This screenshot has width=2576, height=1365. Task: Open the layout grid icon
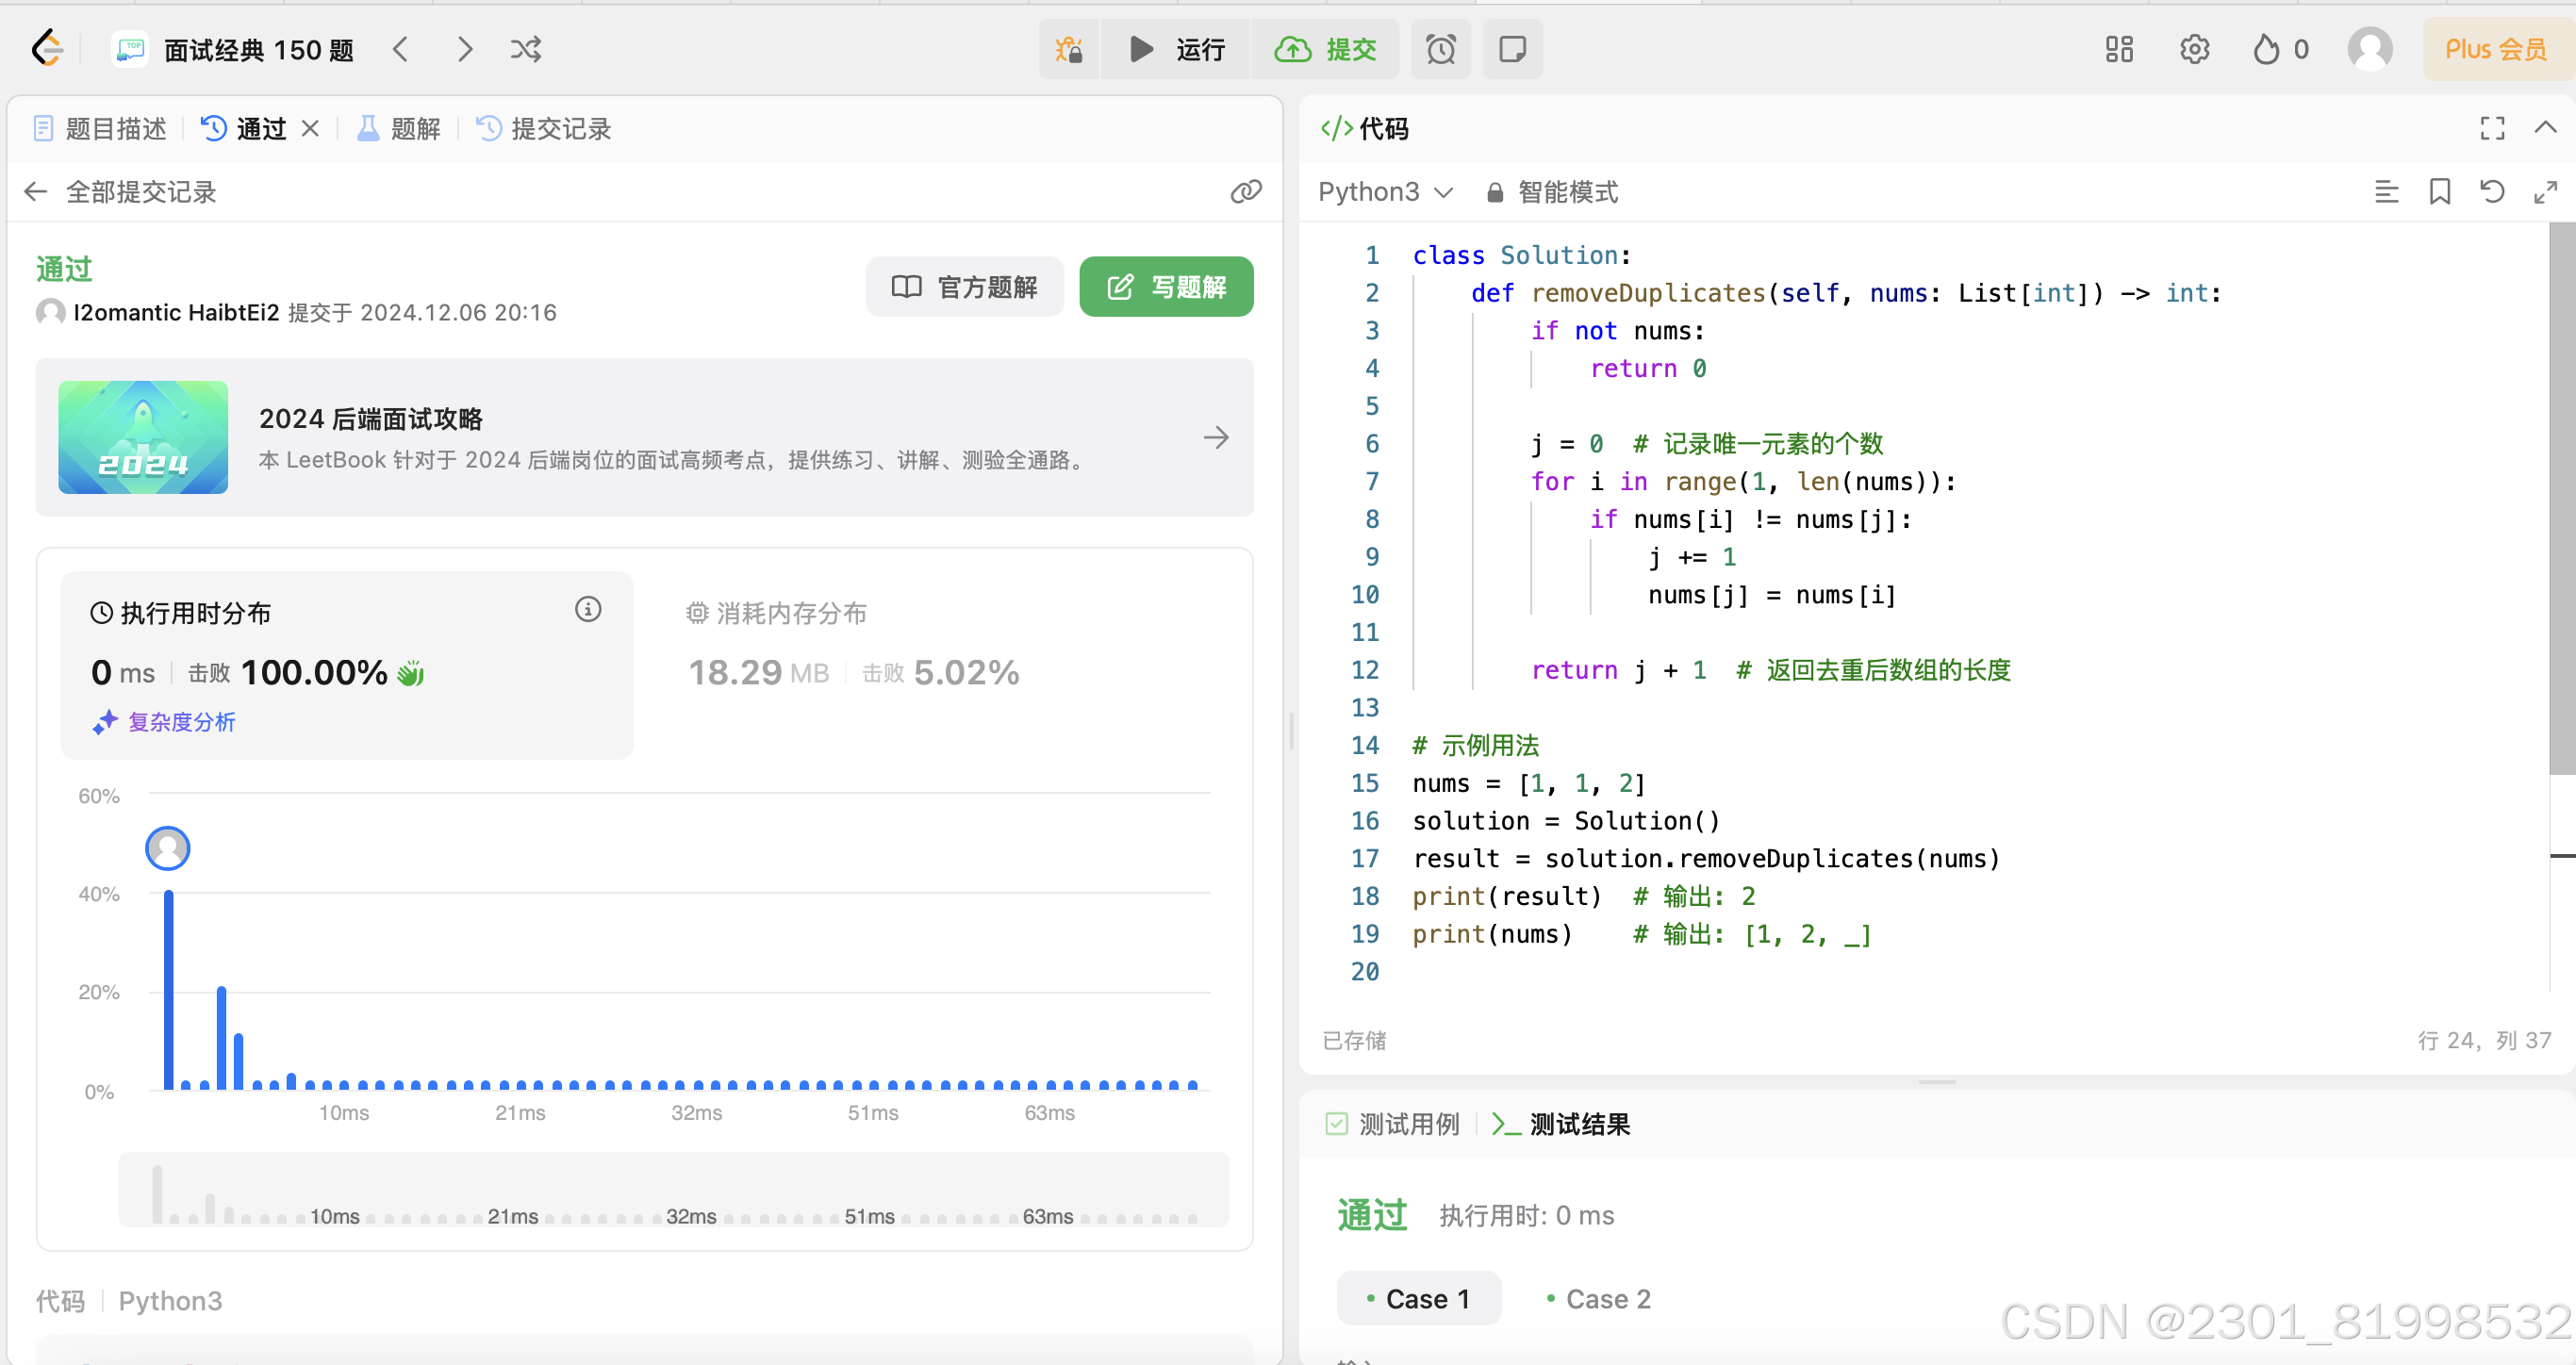2118,49
